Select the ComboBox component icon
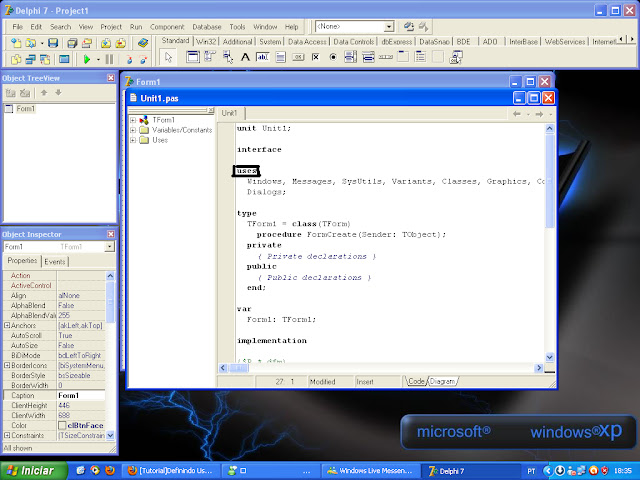Image resolution: width=640 pixels, height=480 pixels. tap(368, 57)
